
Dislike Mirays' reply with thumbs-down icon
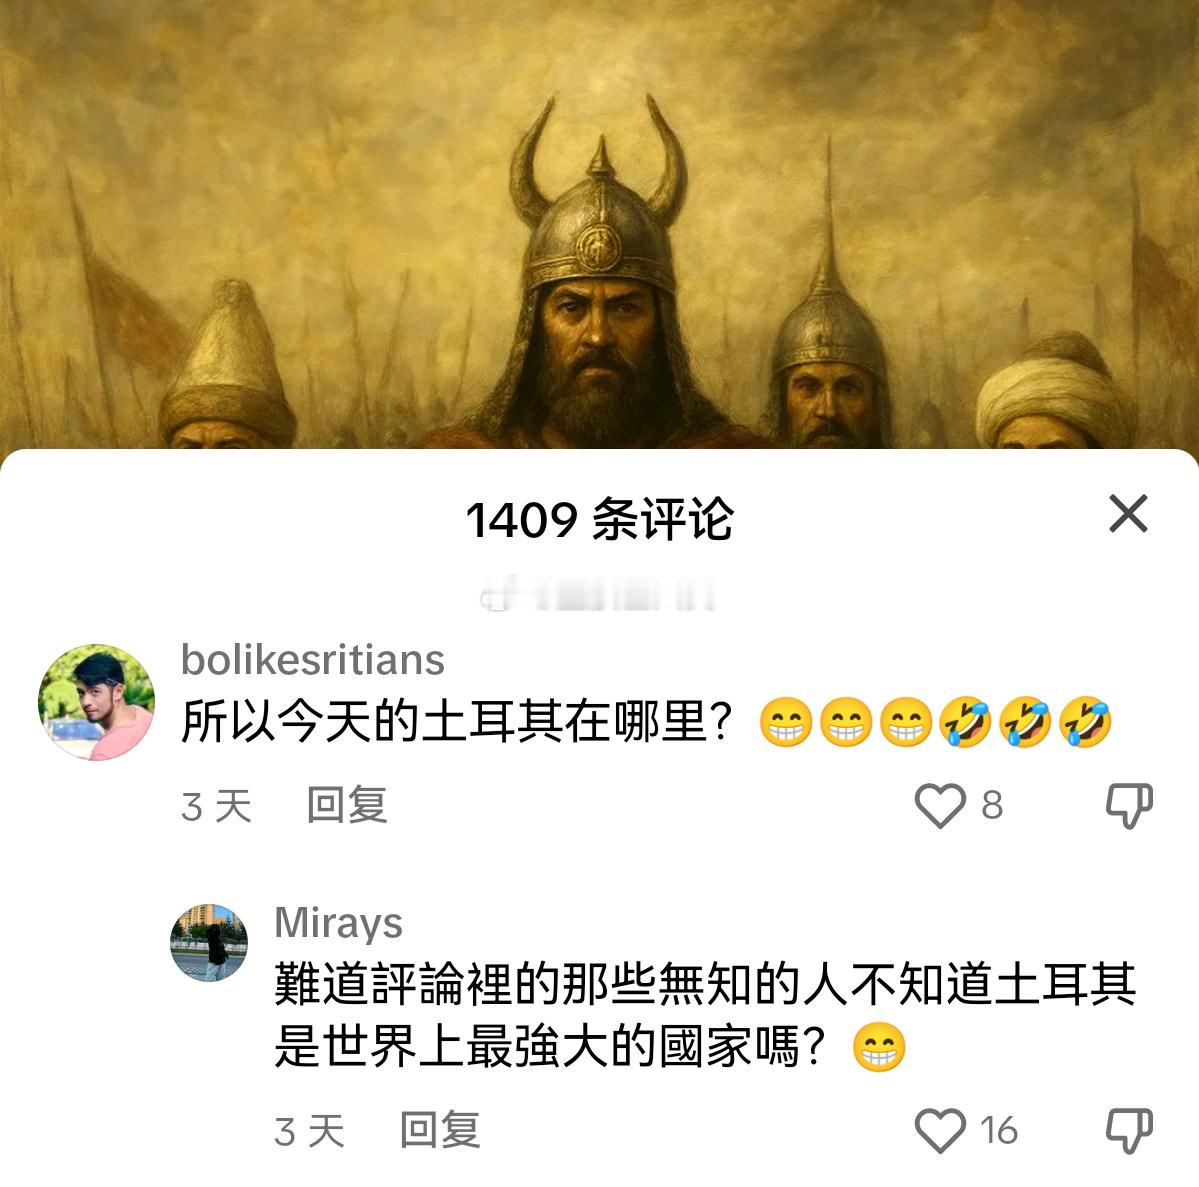coord(1129,1130)
